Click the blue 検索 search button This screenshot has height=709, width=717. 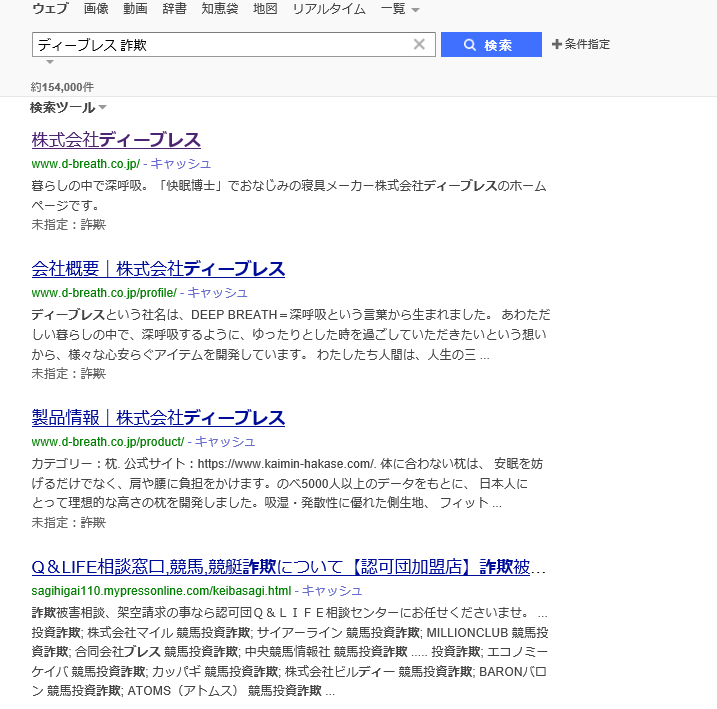tap(491, 44)
